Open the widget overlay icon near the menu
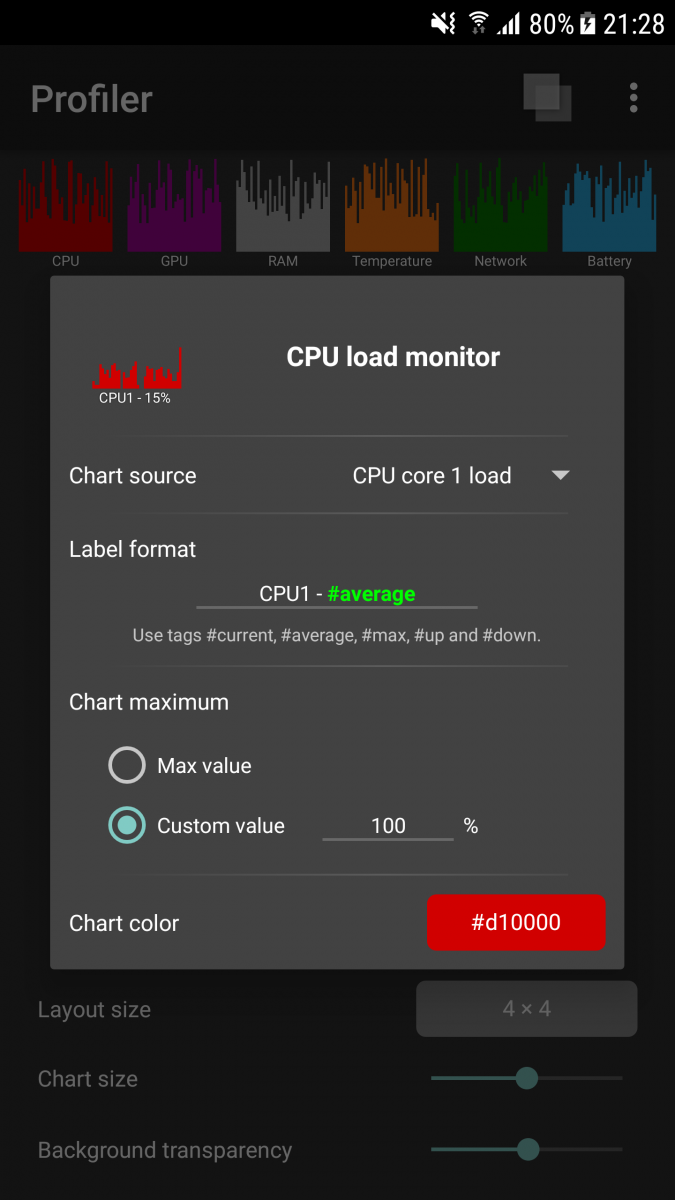 [547, 97]
